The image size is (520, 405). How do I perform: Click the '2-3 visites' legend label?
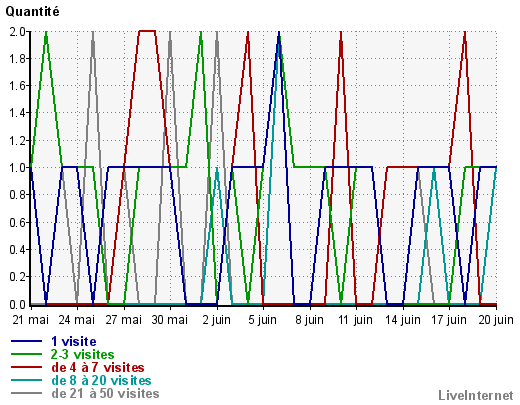tap(83, 354)
